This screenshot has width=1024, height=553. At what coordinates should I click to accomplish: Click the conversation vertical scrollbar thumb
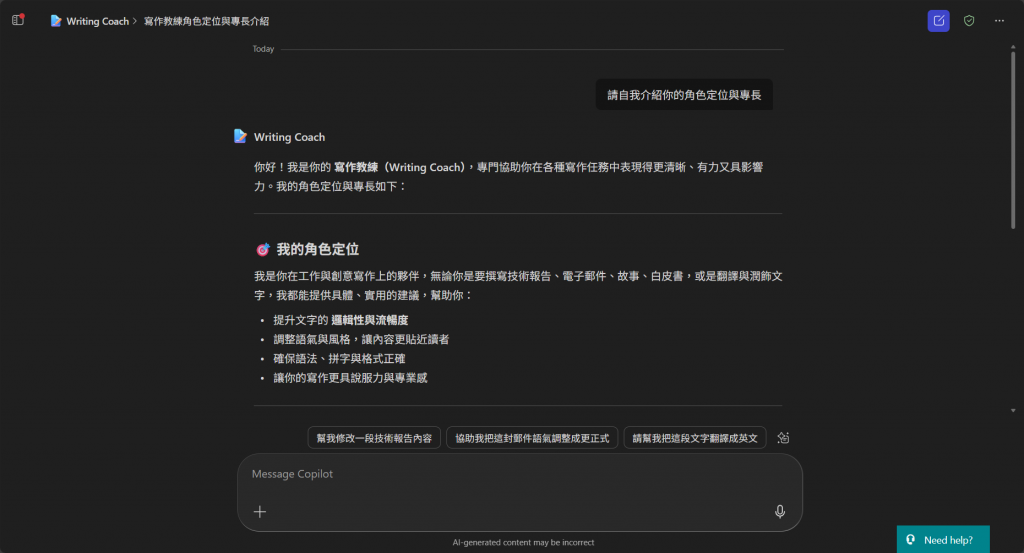point(1013,140)
